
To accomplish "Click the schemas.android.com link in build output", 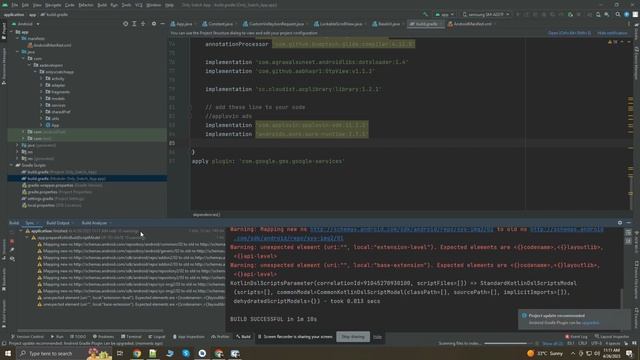I will click(x=401, y=229).
